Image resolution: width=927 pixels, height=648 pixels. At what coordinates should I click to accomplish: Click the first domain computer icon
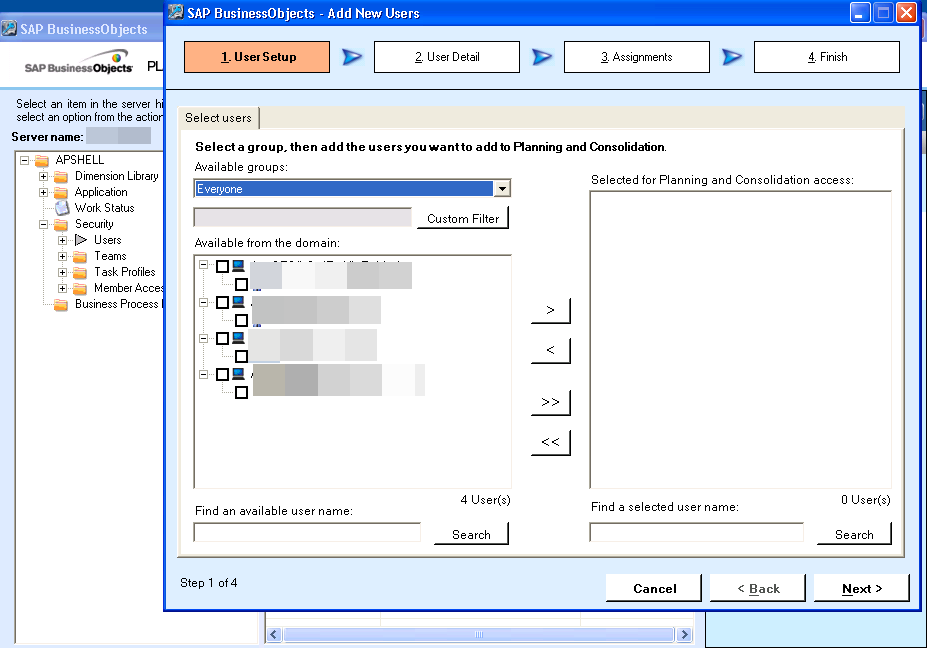pyautogui.click(x=238, y=265)
